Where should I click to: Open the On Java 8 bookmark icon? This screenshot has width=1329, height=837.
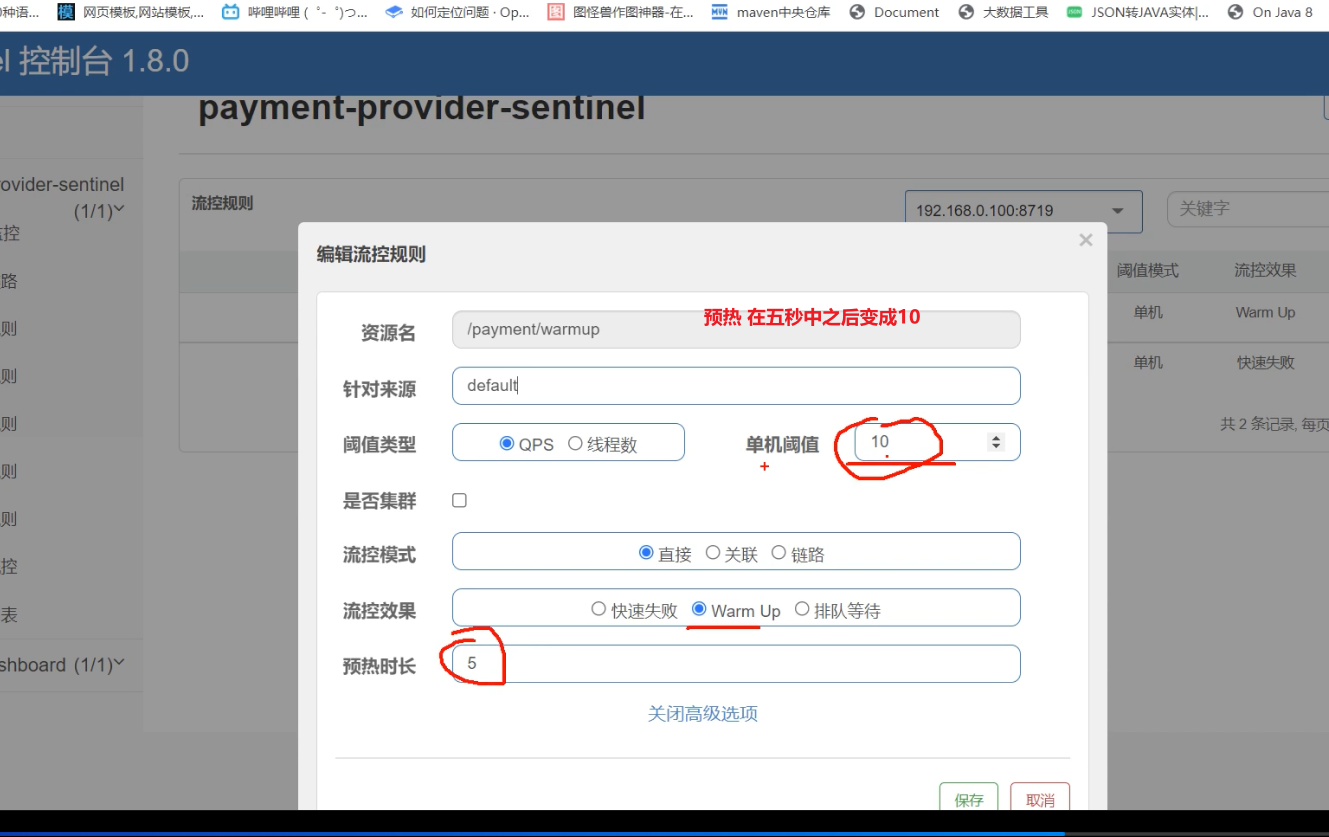click(1235, 12)
